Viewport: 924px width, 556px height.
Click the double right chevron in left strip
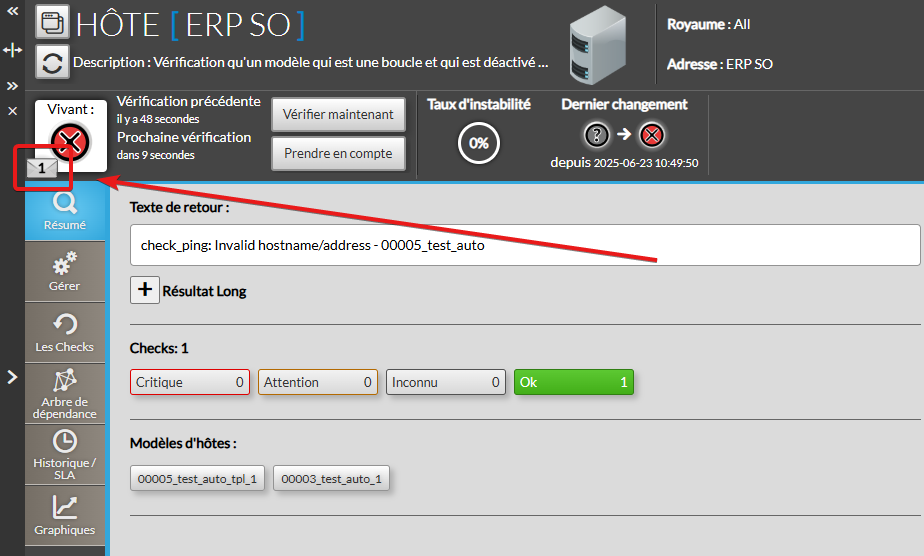(13, 86)
